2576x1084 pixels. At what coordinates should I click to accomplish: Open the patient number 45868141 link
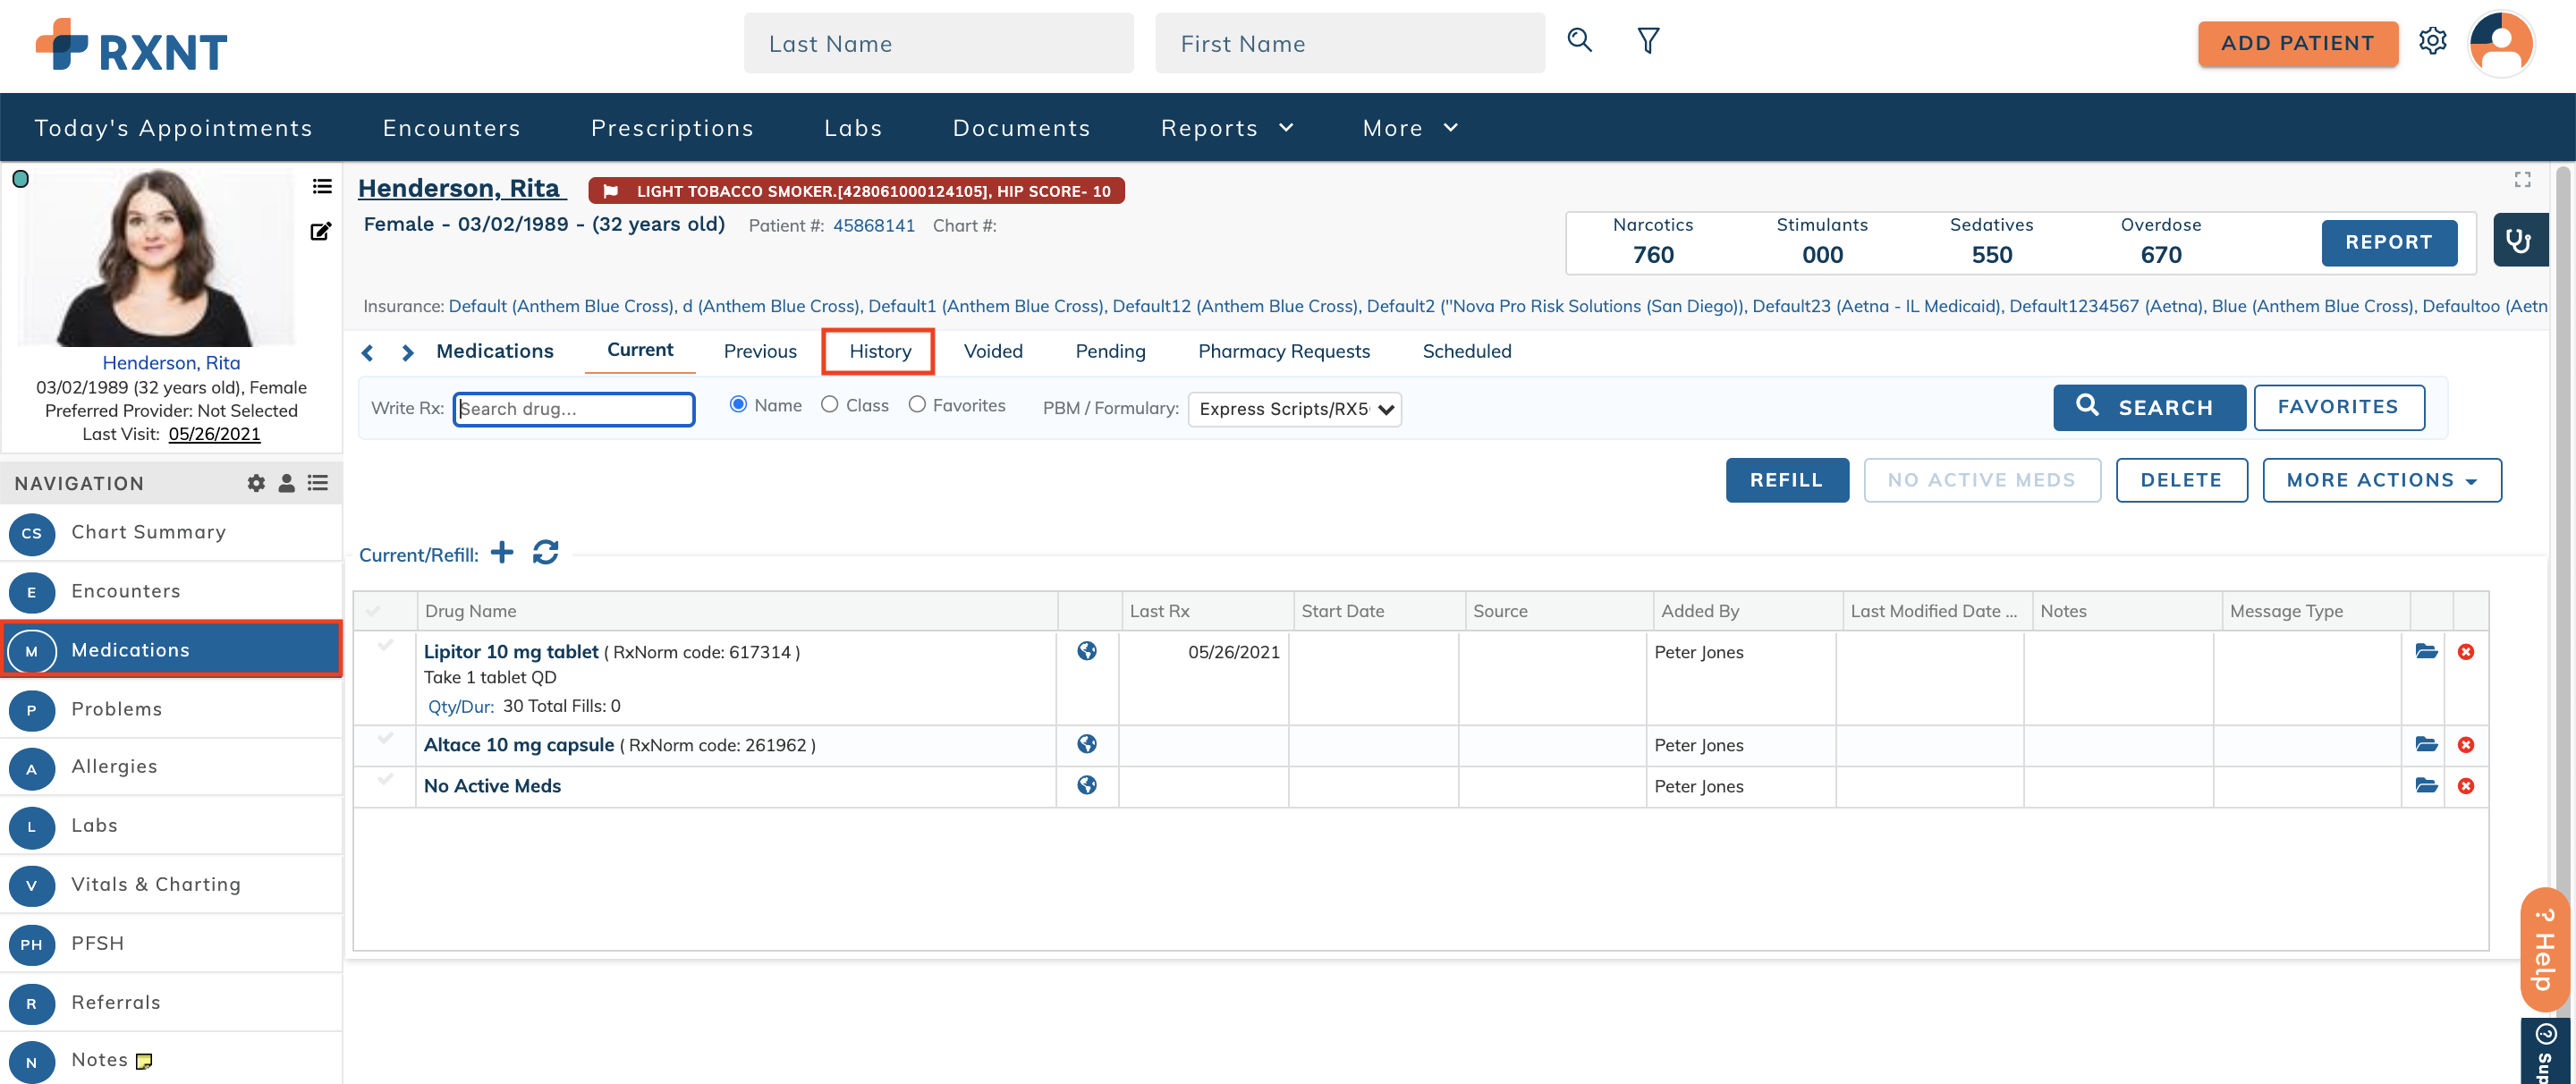[873, 226]
